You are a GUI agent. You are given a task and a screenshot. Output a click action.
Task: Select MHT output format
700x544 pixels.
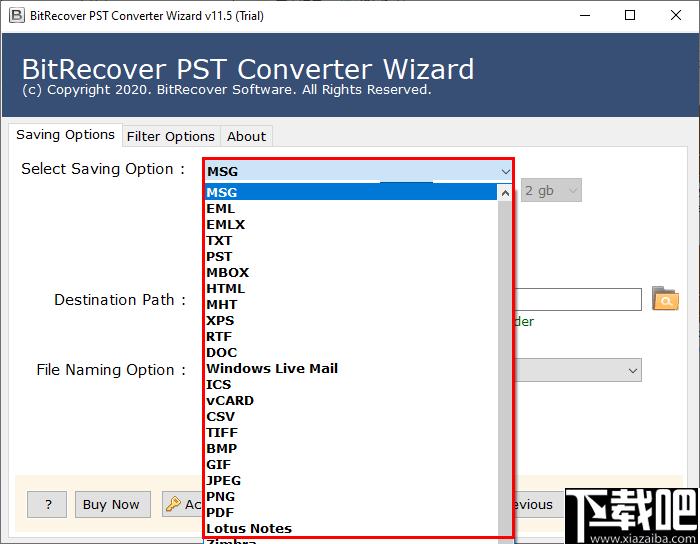tap(351, 305)
